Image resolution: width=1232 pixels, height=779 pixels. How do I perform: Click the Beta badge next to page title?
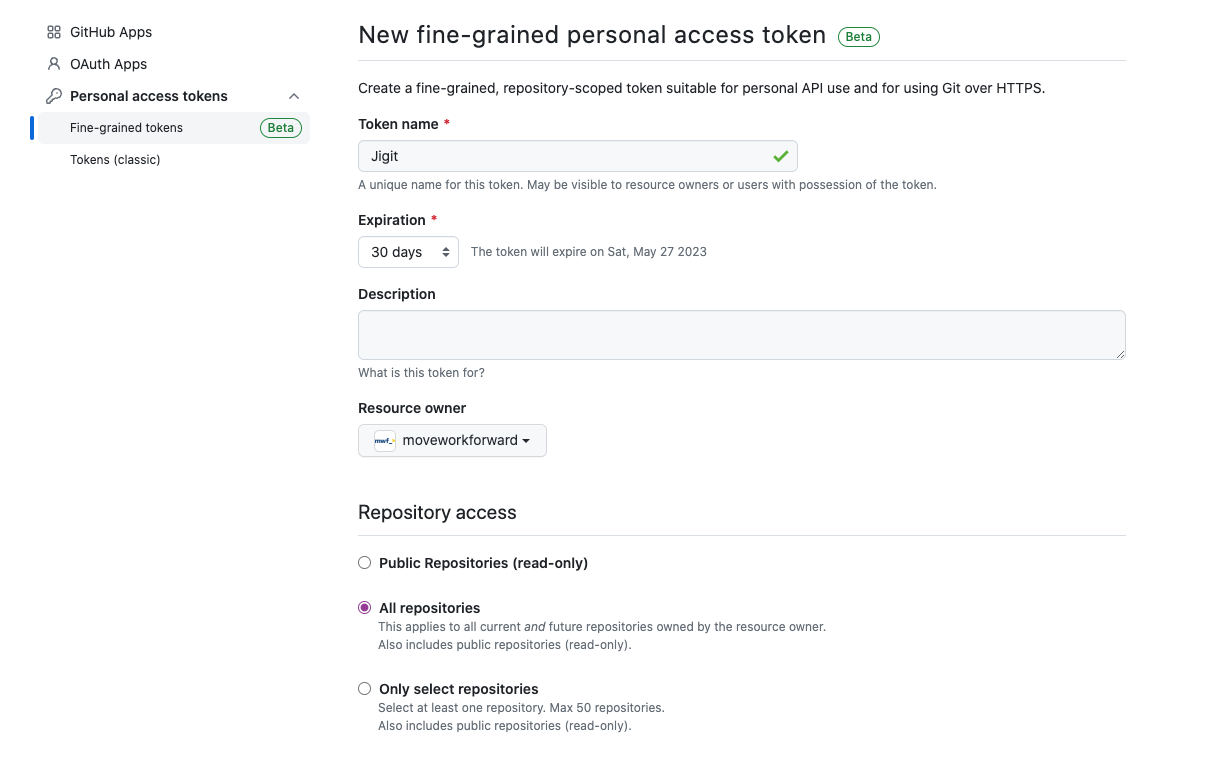point(858,37)
